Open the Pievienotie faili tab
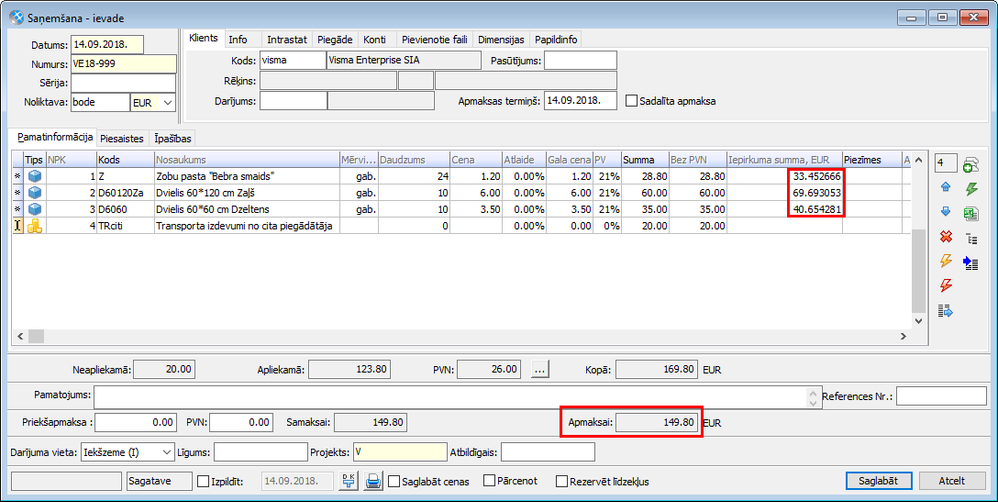Screen dimensions: 998x502 [x=435, y=39]
